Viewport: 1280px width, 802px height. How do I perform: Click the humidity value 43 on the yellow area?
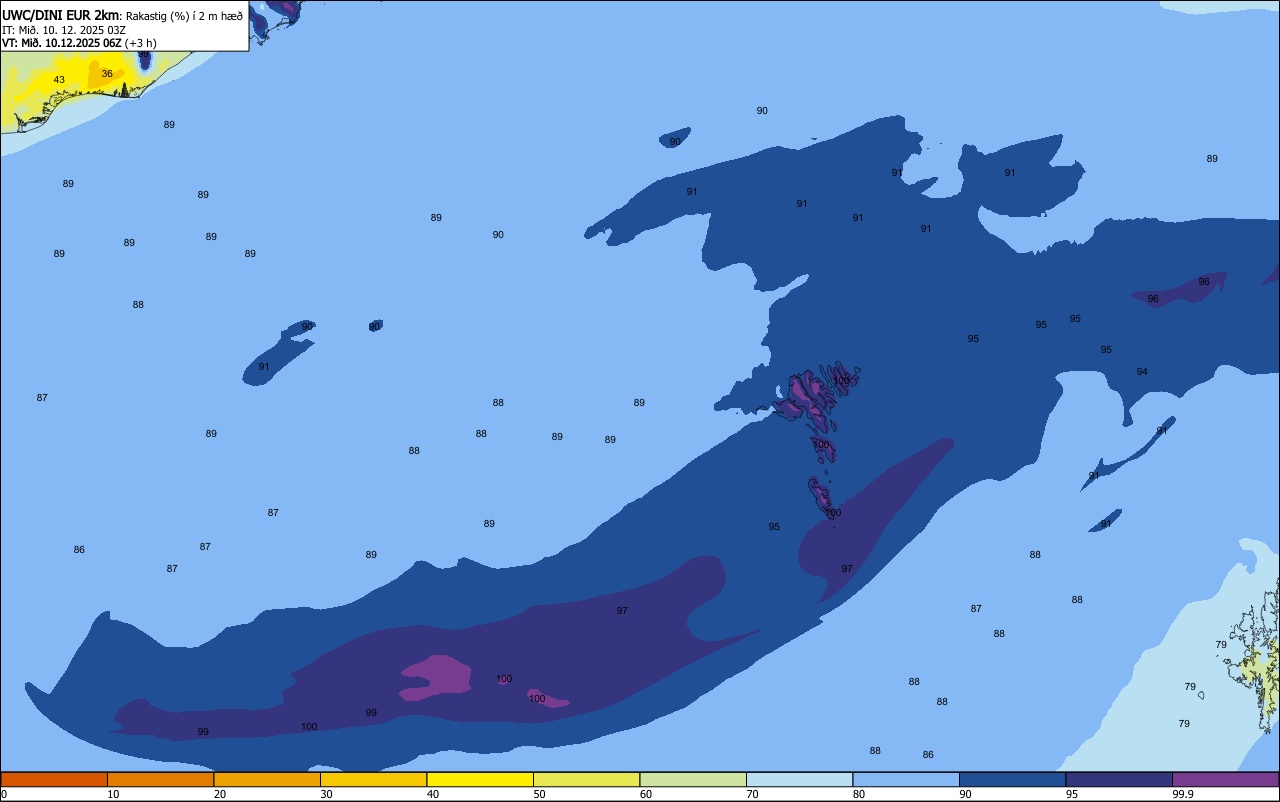59,80
